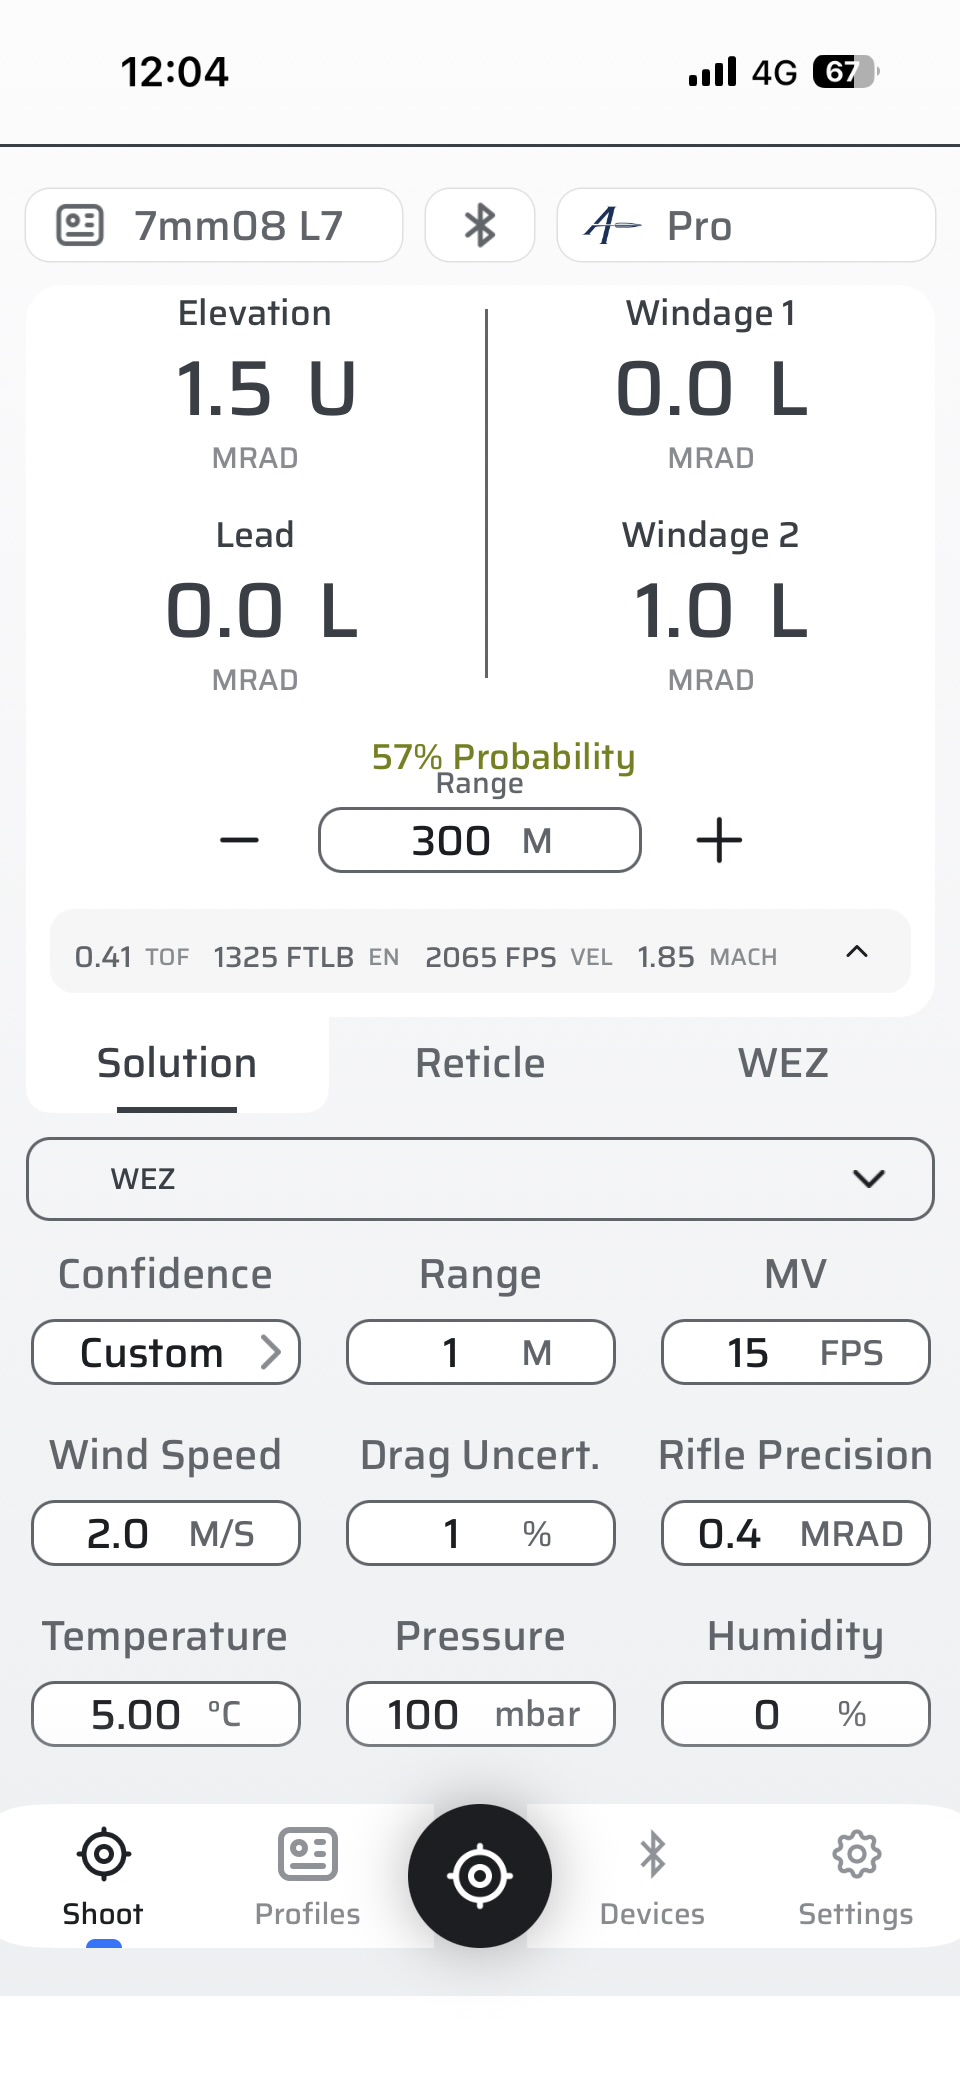The height and width of the screenshot is (2079, 960).
Task: Tap the Shoot target icon
Action: pos(103,1854)
